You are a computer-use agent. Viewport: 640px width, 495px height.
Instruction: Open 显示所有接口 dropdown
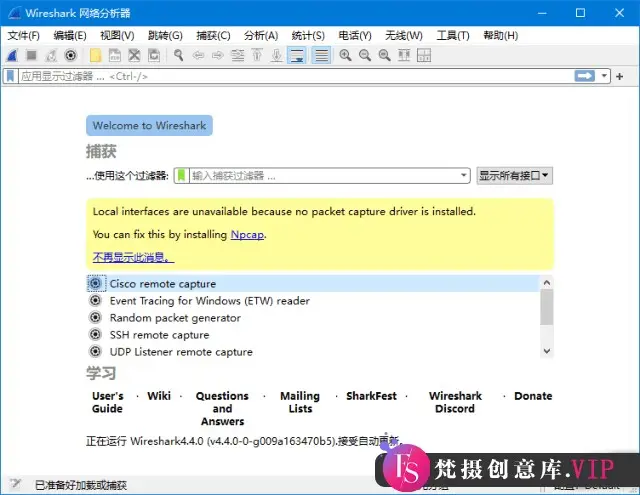point(514,175)
